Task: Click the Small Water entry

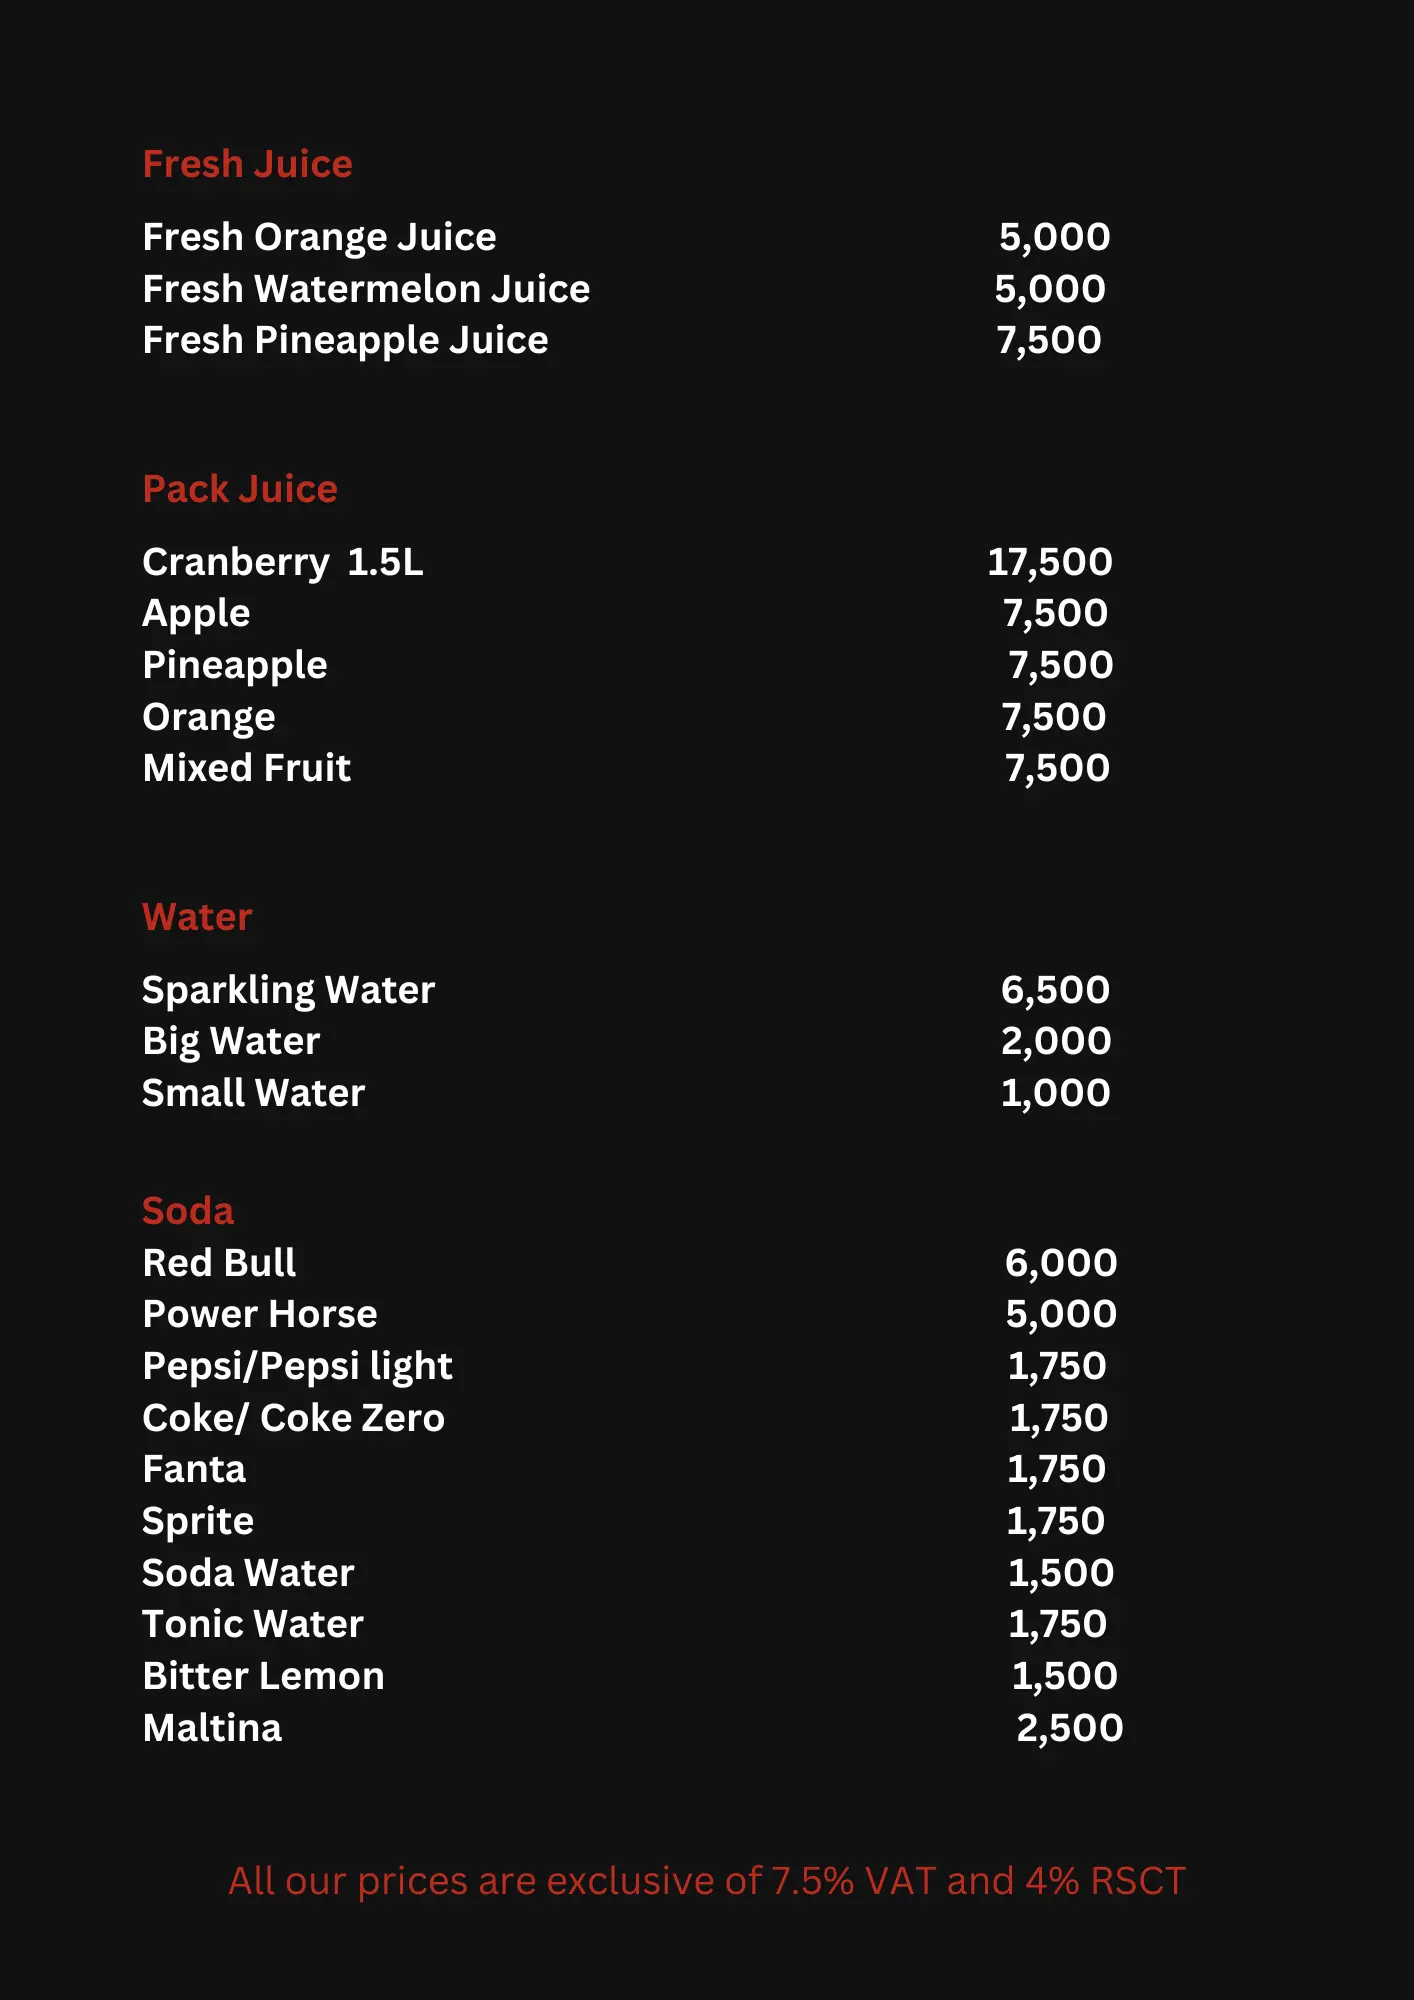Action: (253, 1093)
